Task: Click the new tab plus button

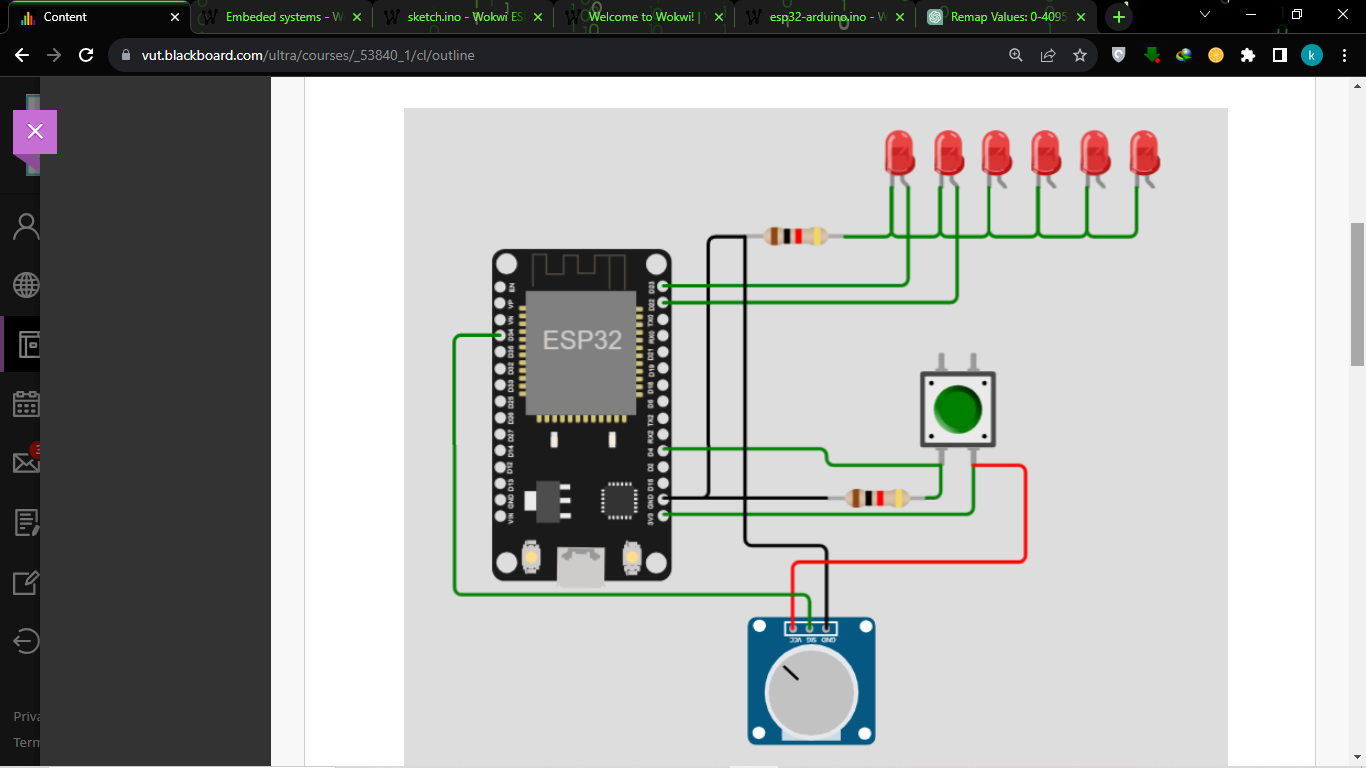Action: click(1118, 17)
